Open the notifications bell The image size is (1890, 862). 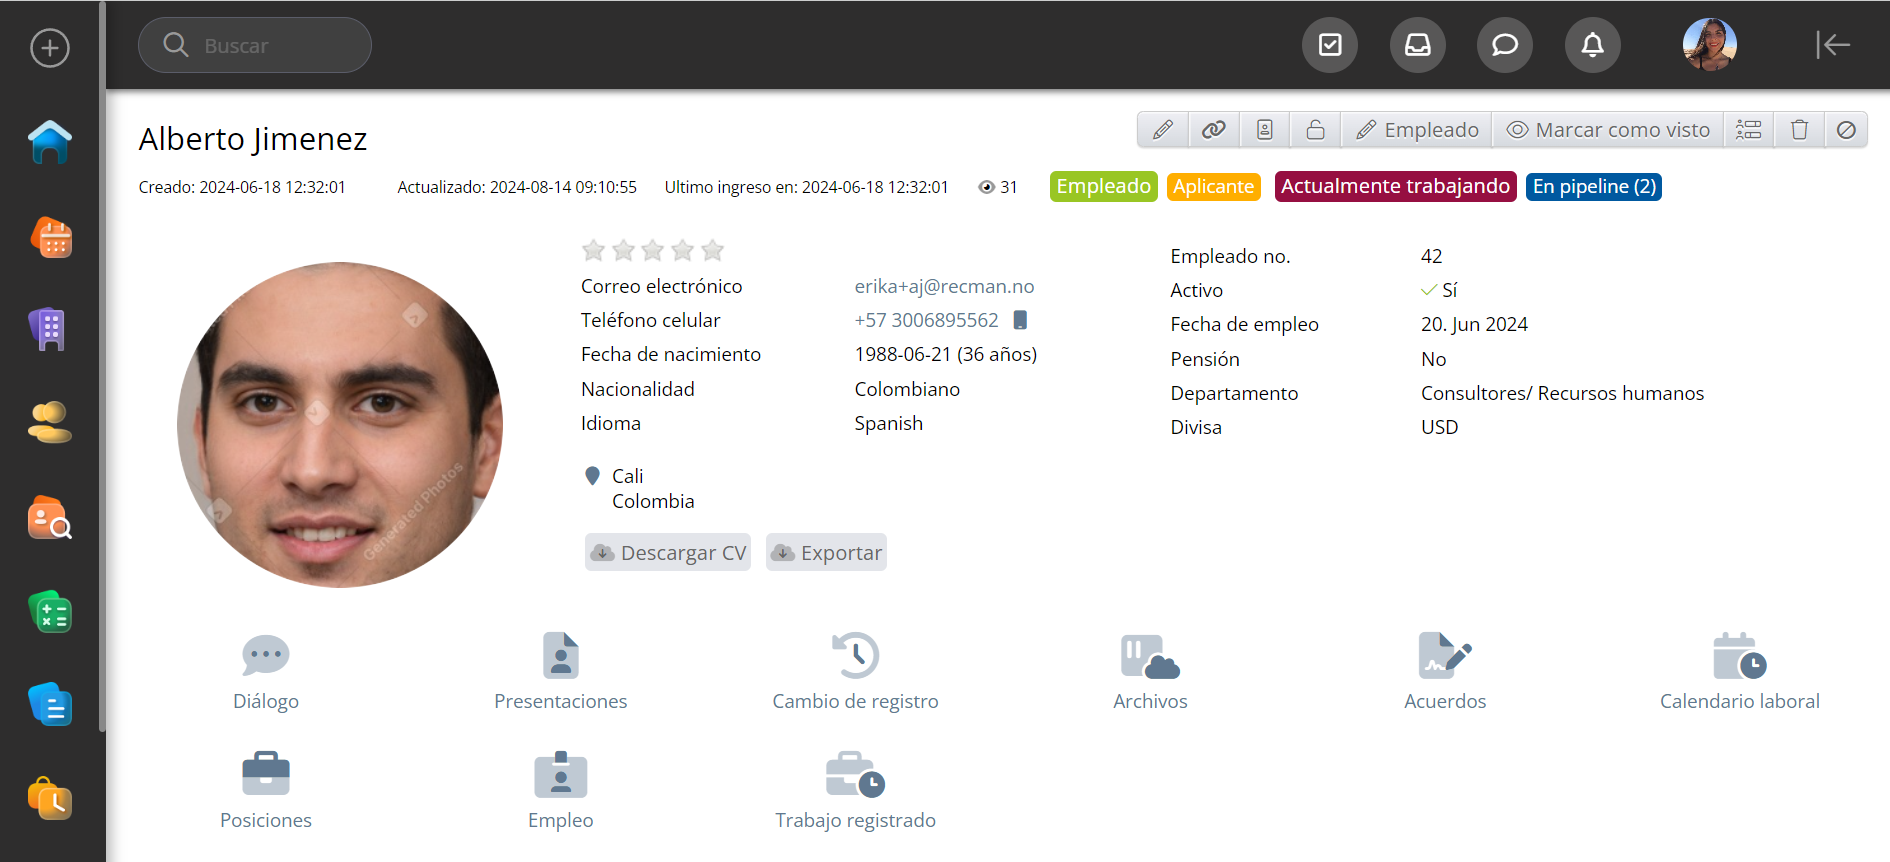[x=1592, y=45]
